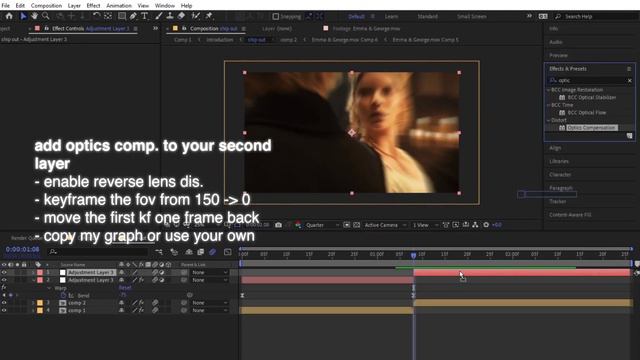Select the Hand tool
Viewport: 640px width, 360px height.
click(34, 16)
